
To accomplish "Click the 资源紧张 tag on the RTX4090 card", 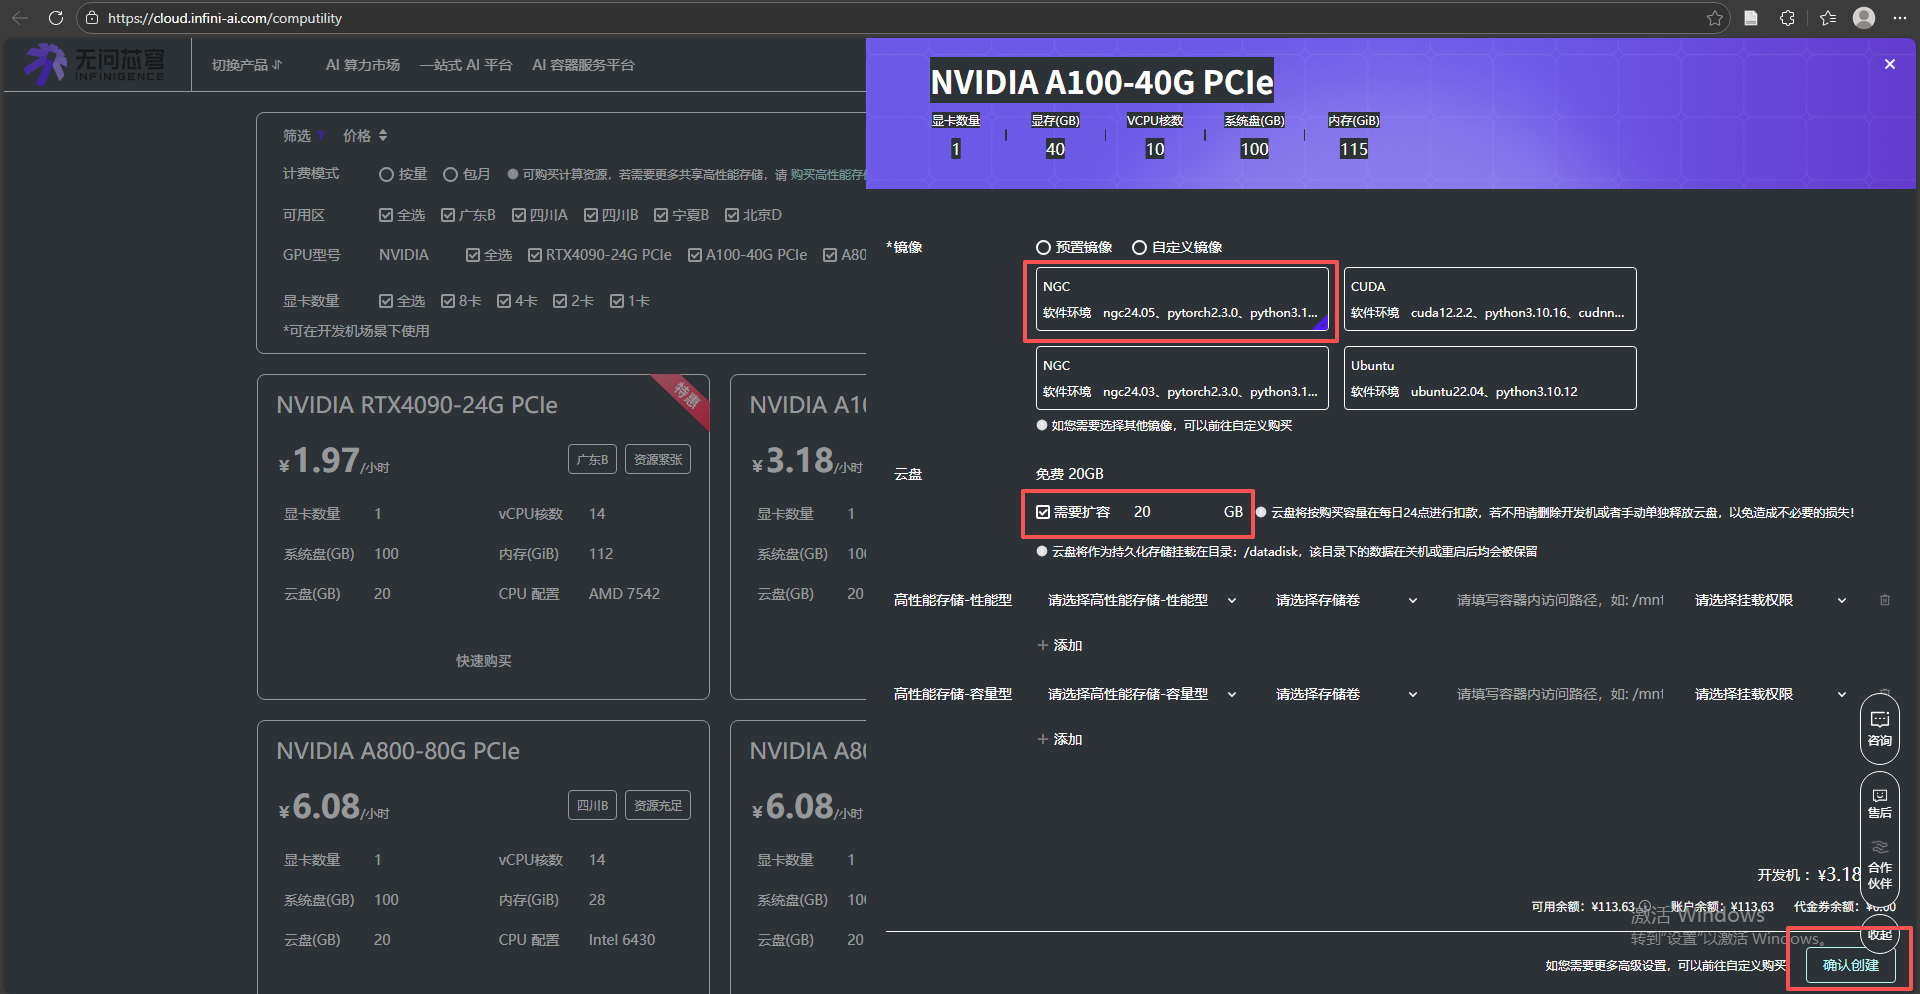I will click(x=658, y=460).
